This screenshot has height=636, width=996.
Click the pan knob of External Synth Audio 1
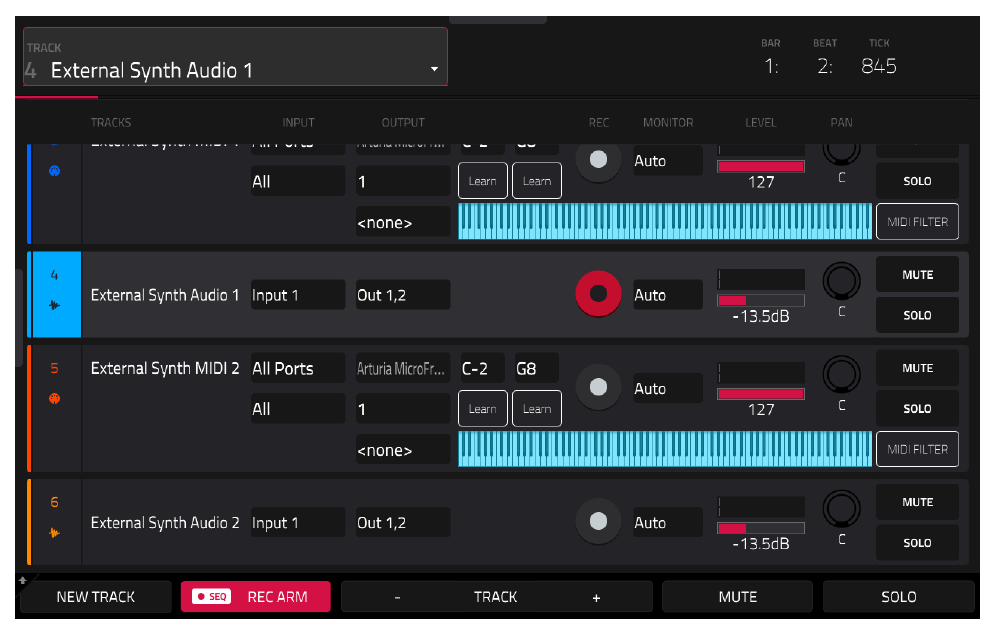click(842, 281)
